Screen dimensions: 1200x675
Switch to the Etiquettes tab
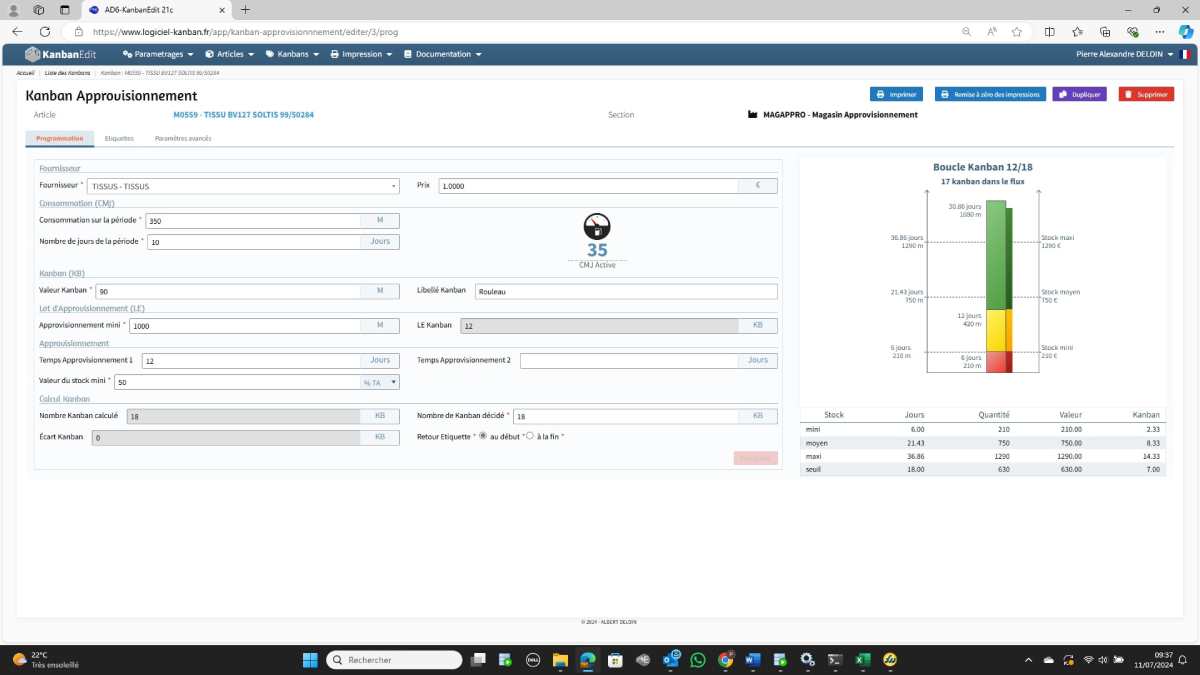coord(119,138)
